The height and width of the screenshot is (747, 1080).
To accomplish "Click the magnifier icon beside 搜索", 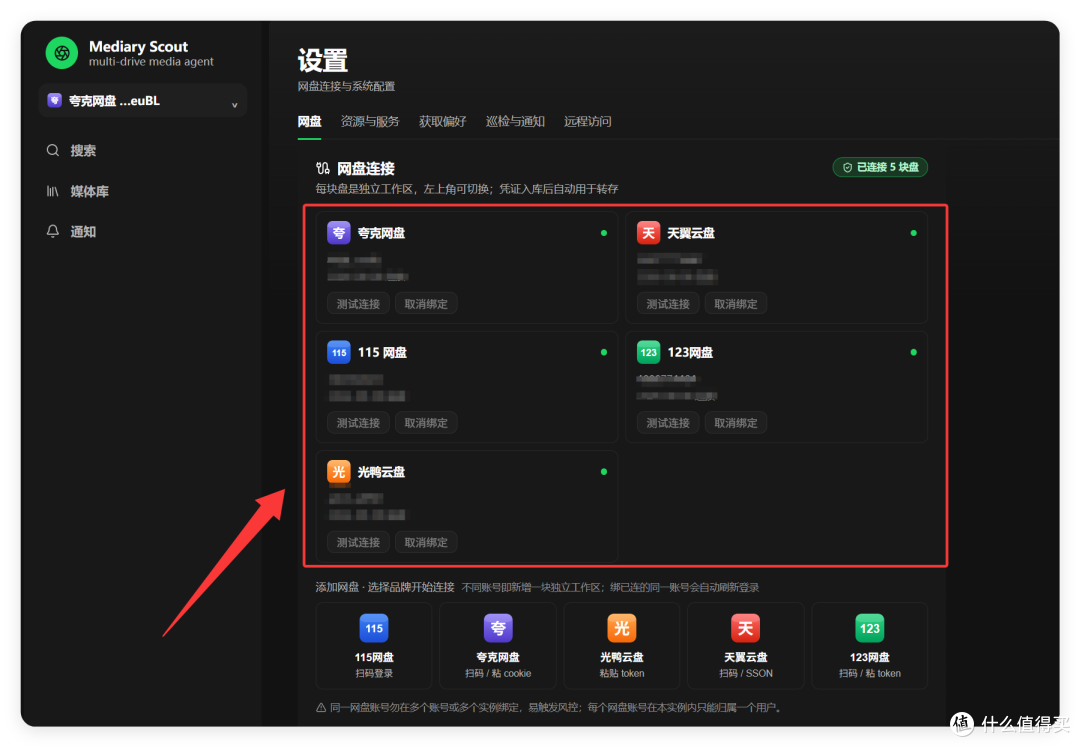I will (53, 150).
